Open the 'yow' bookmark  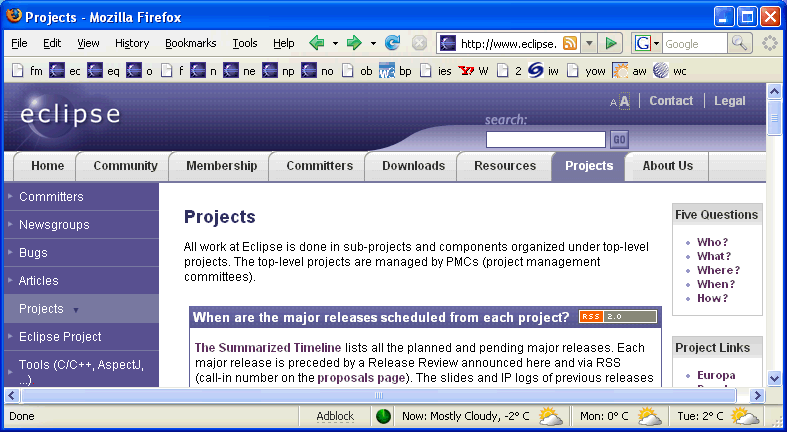[586, 71]
